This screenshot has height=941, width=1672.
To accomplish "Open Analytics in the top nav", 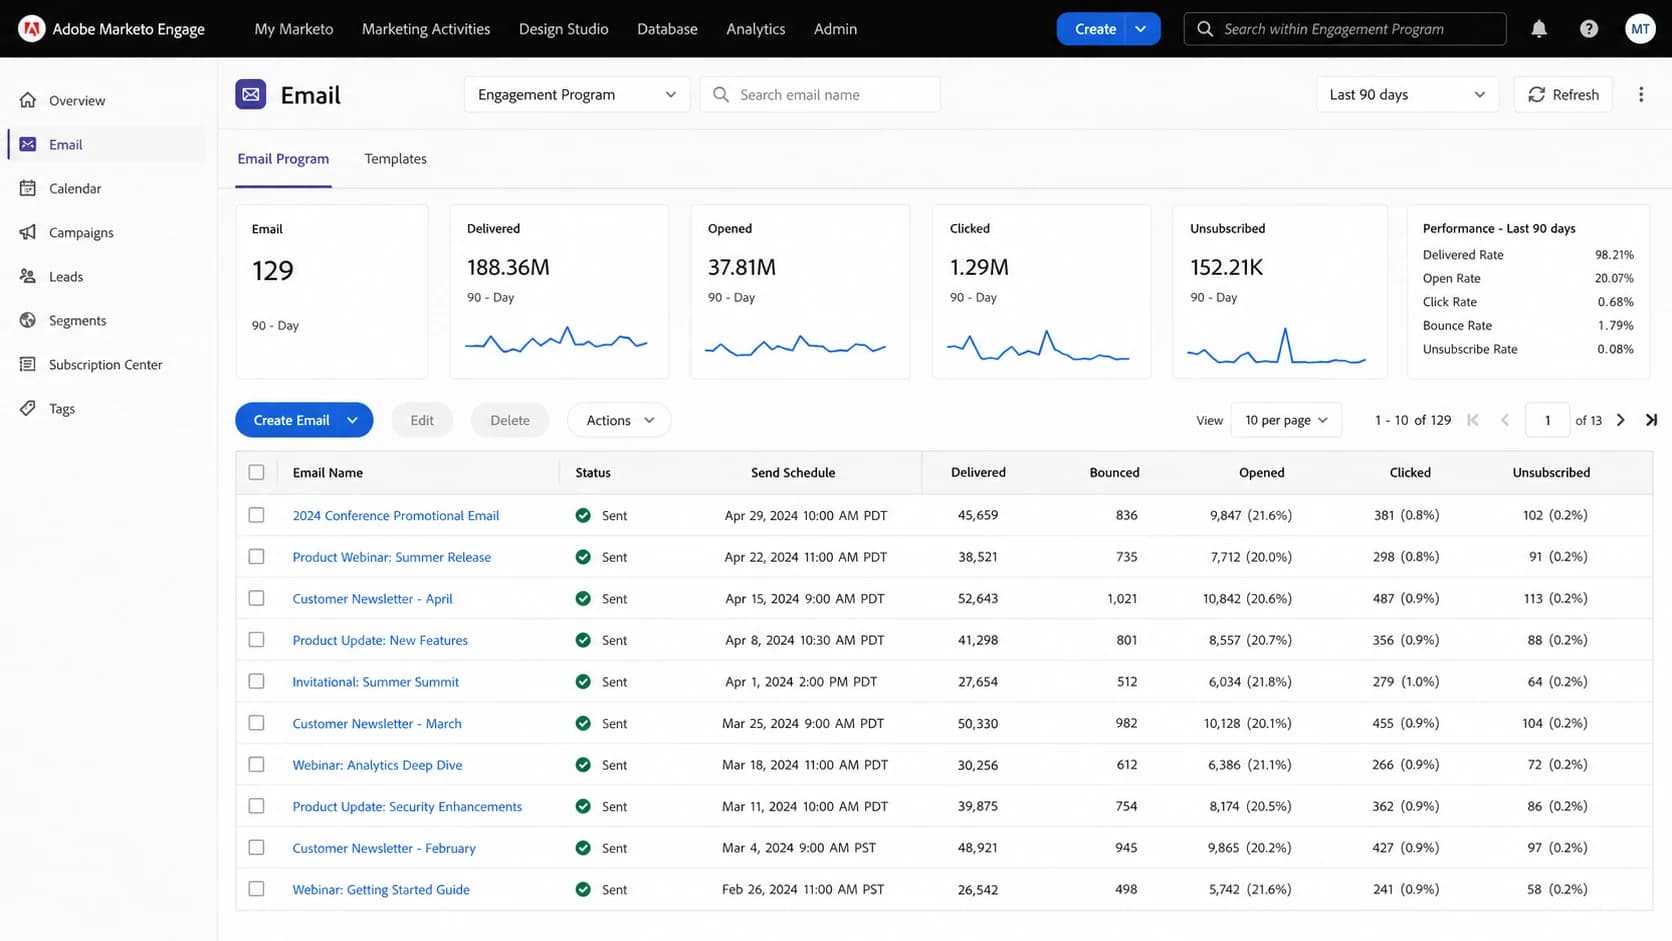I will click(x=756, y=29).
